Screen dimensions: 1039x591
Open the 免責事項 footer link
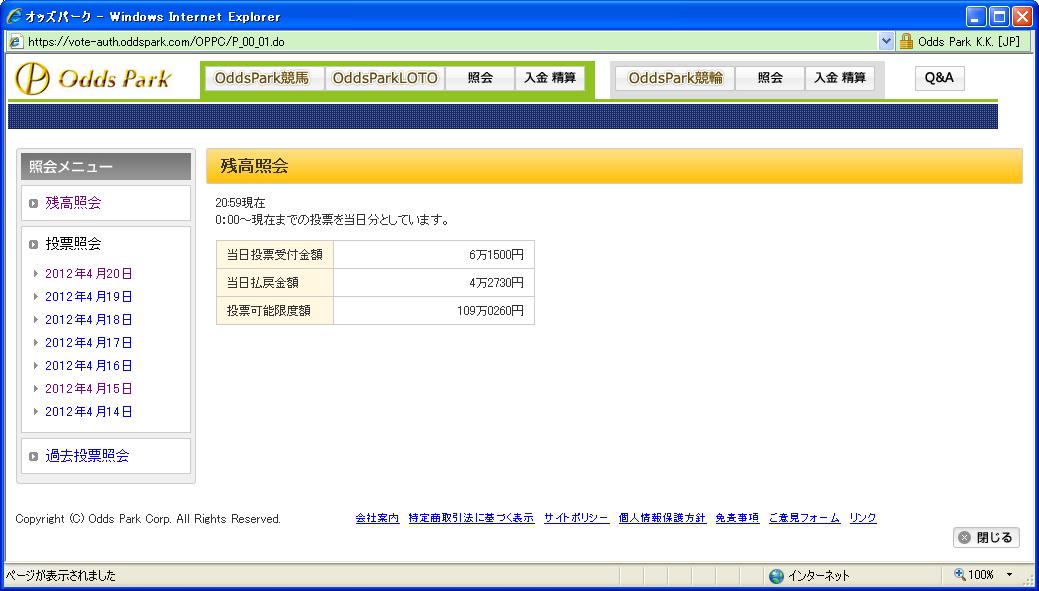[x=738, y=518]
